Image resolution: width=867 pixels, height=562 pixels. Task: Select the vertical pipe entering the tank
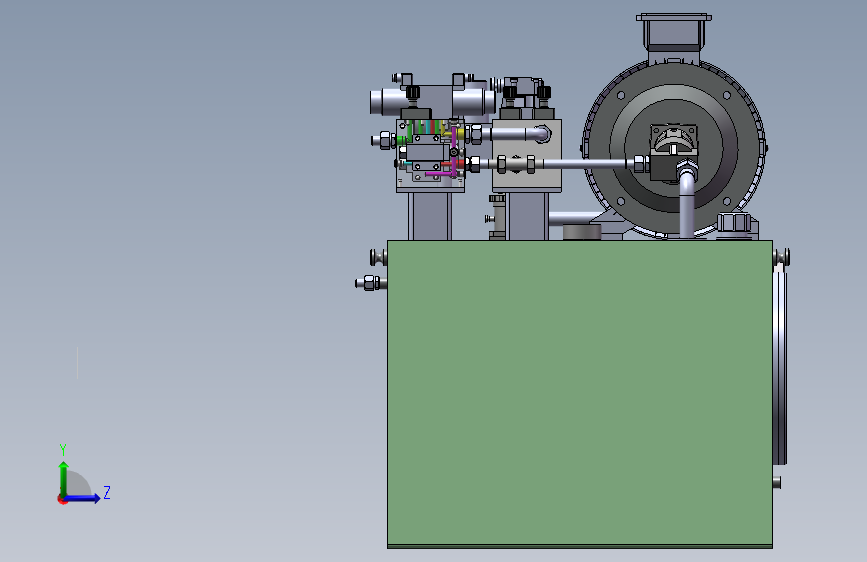click(686, 205)
